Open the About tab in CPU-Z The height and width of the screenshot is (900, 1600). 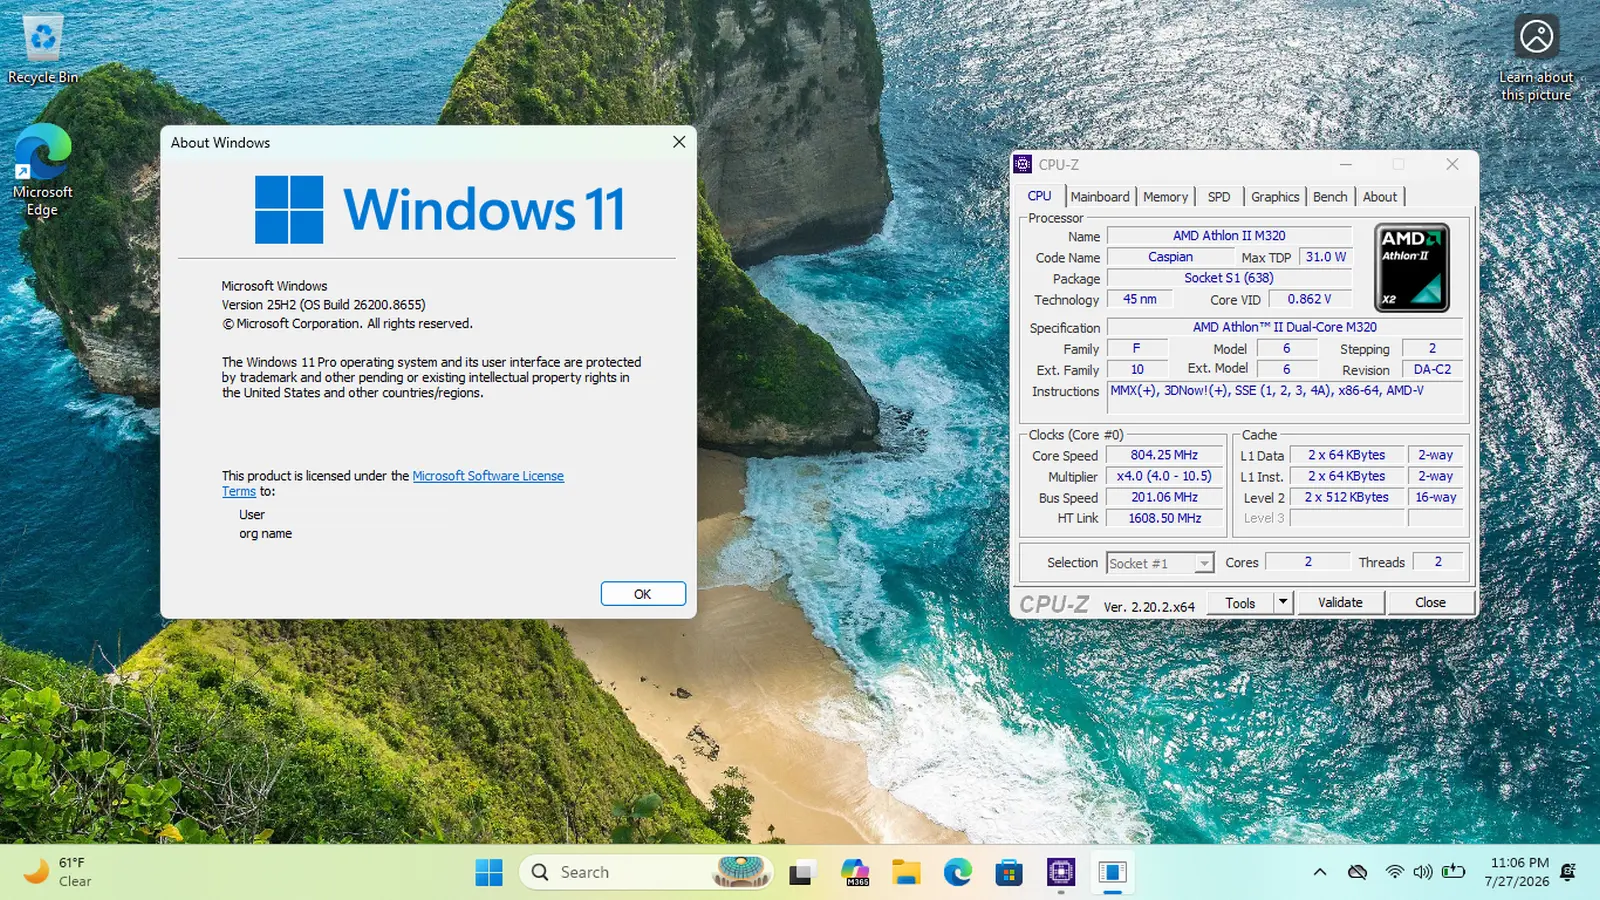point(1380,197)
